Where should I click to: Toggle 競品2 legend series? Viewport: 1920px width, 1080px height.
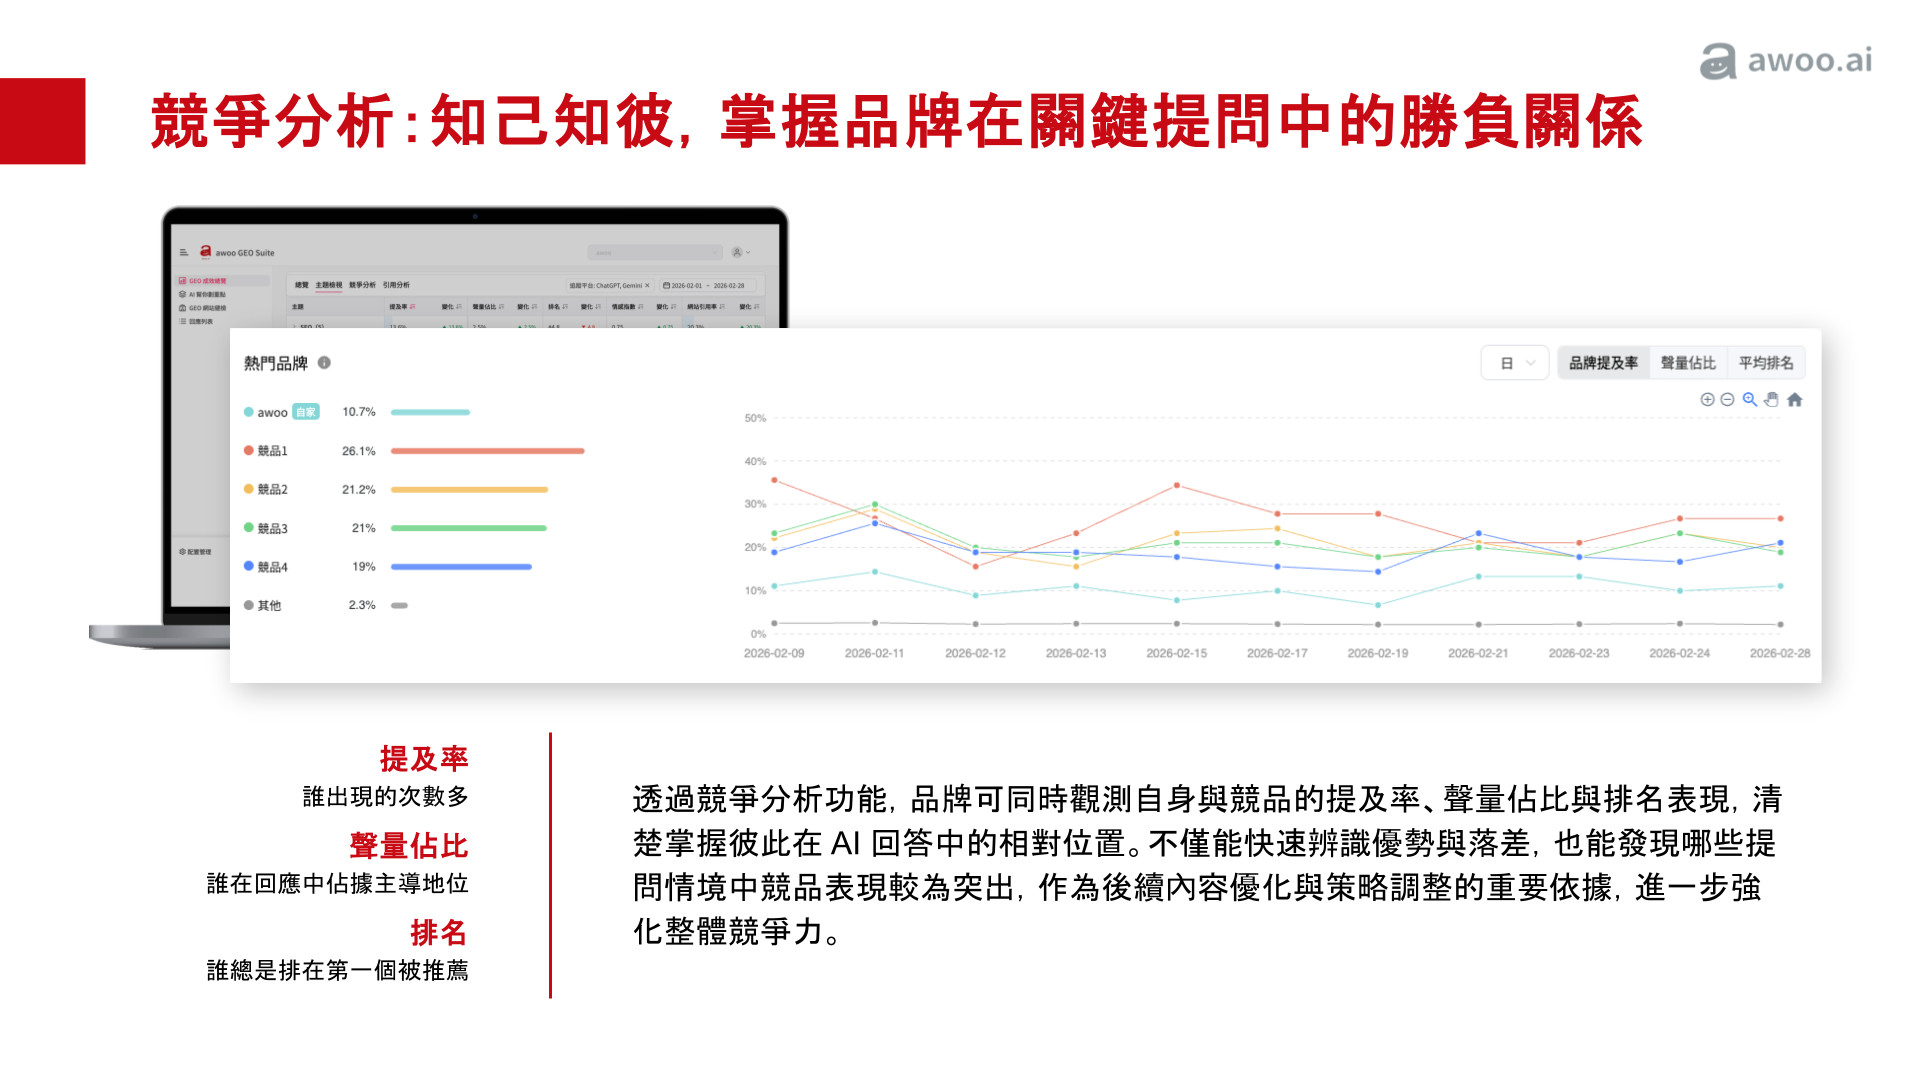click(266, 490)
